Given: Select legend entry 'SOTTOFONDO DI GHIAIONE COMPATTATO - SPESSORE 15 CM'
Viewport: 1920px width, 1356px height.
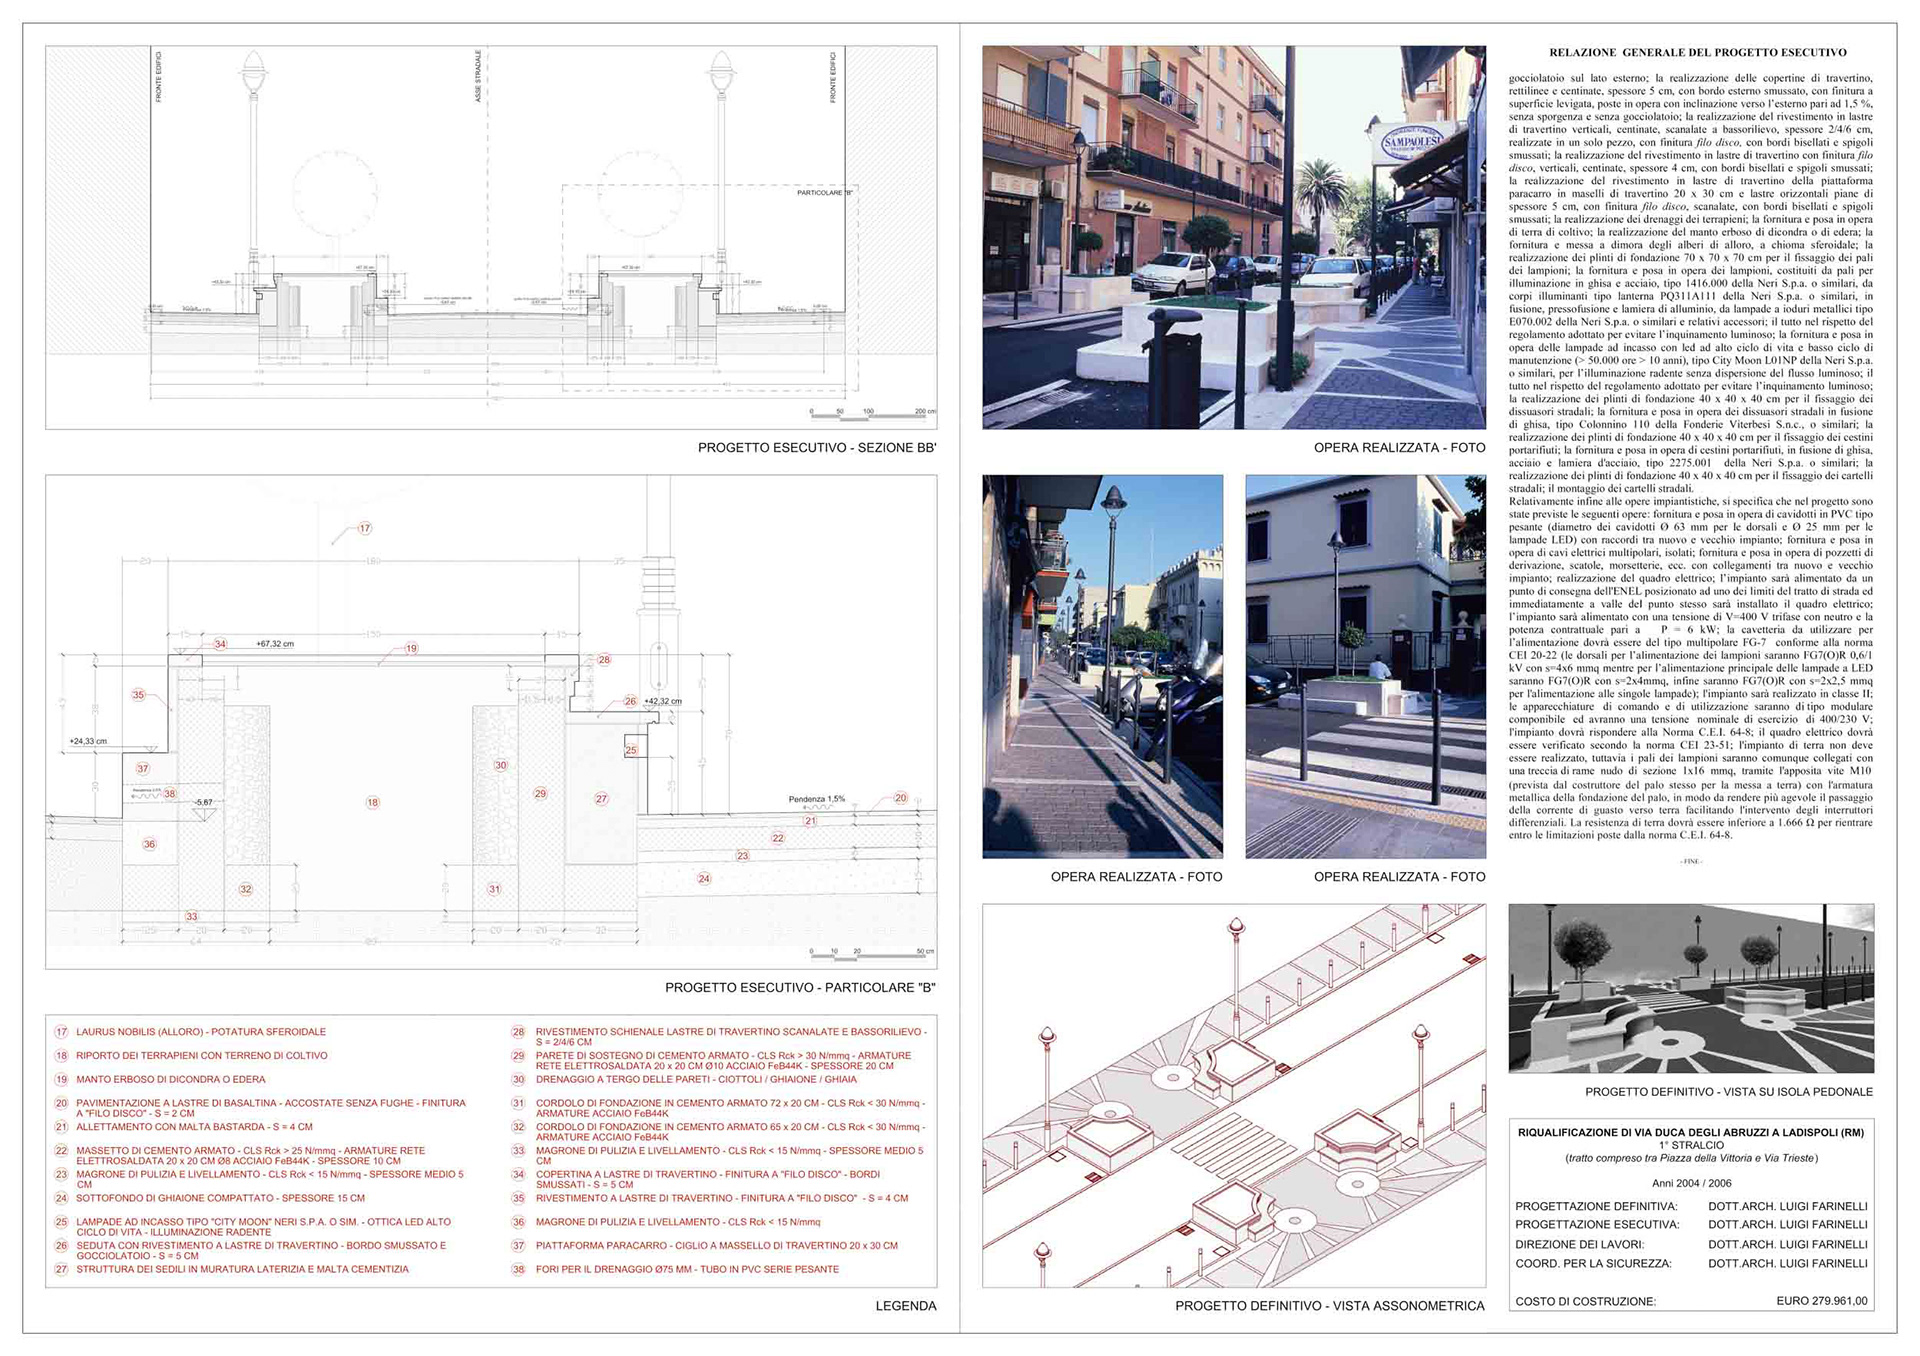Looking at the screenshot, I should pyautogui.click(x=220, y=1198).
